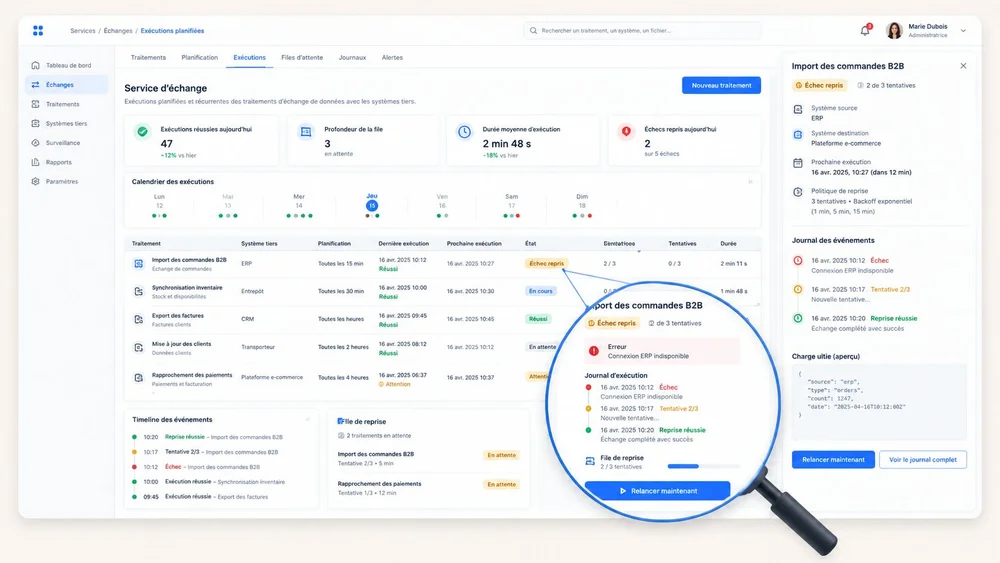Viewport: 1000px width, 563px height.
Task: Switch to the Traitements tab
Action: point(148,57)
